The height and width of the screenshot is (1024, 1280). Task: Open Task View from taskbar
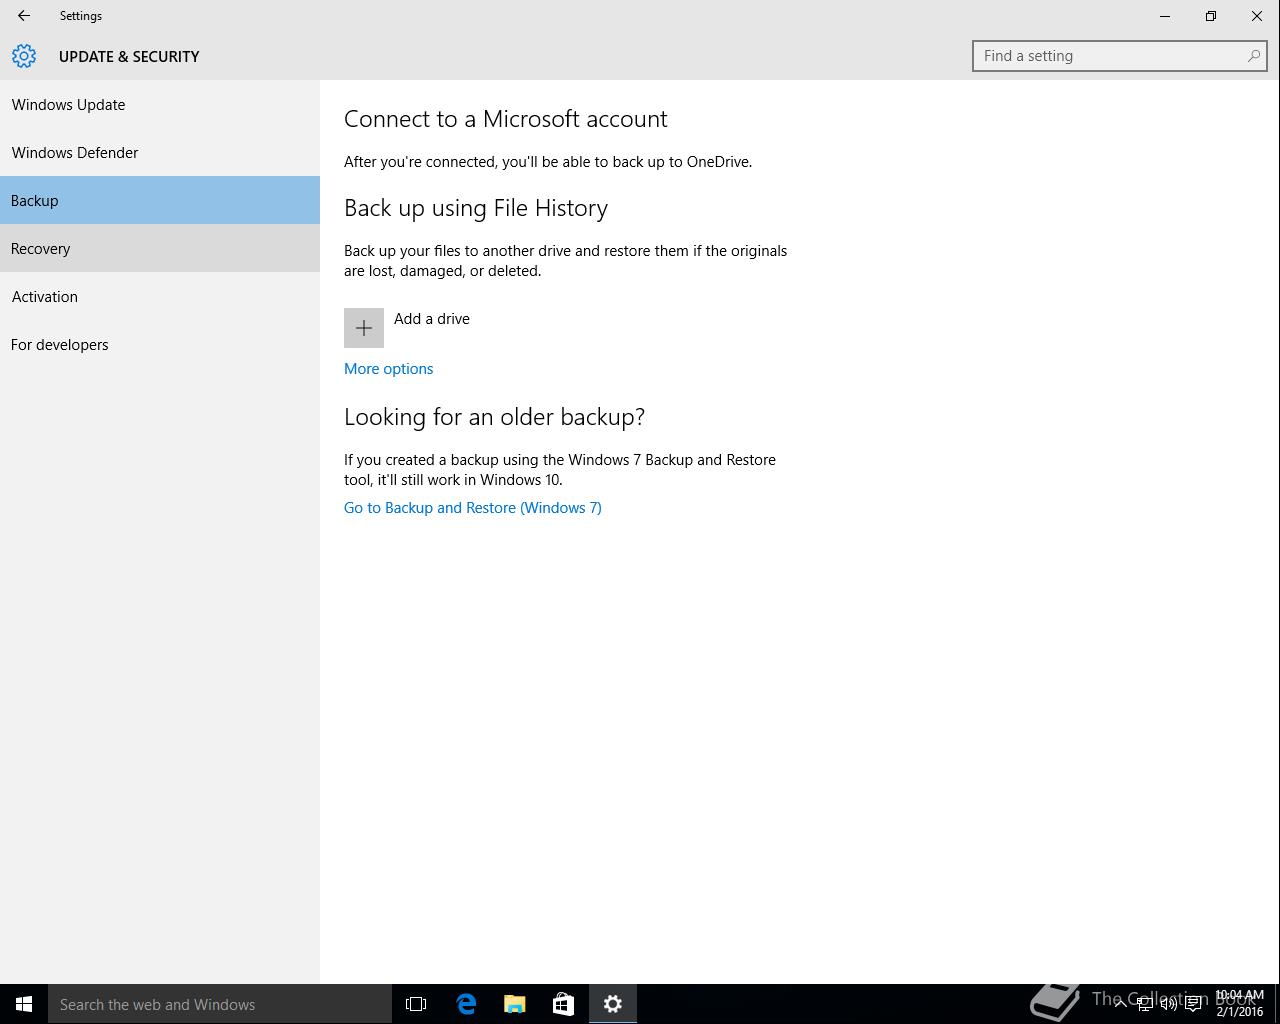[416, 1004]
